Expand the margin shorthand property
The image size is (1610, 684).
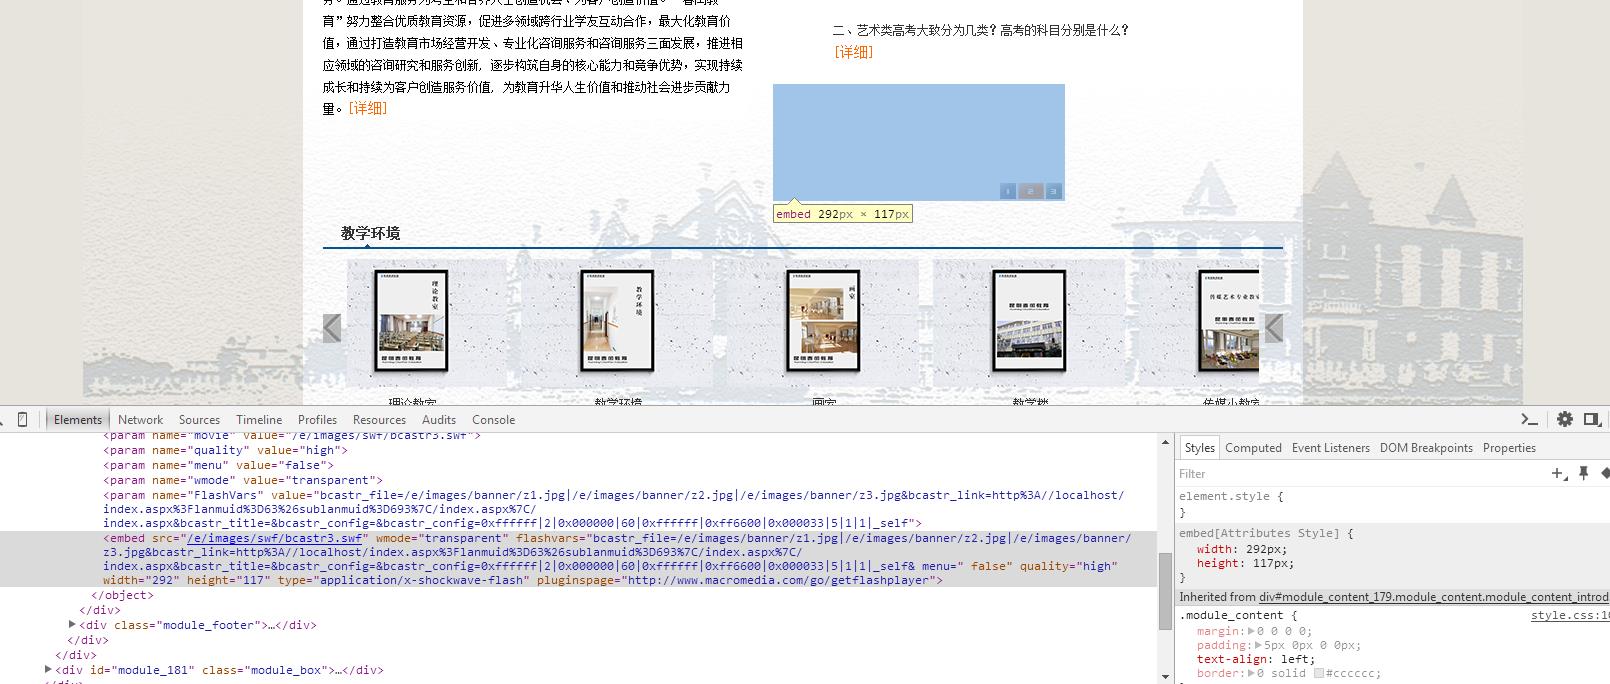1251,631
